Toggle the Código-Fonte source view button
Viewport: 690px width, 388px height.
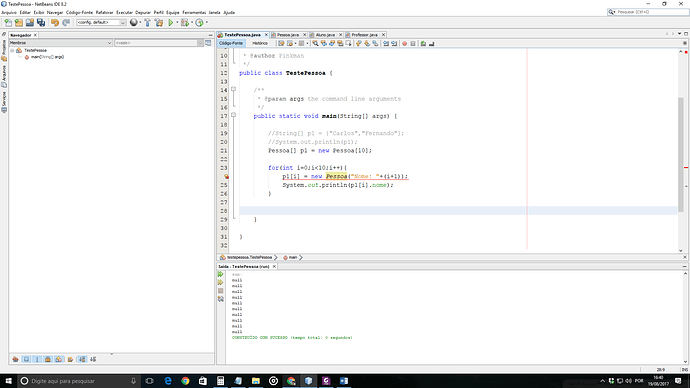pos(231,44)
